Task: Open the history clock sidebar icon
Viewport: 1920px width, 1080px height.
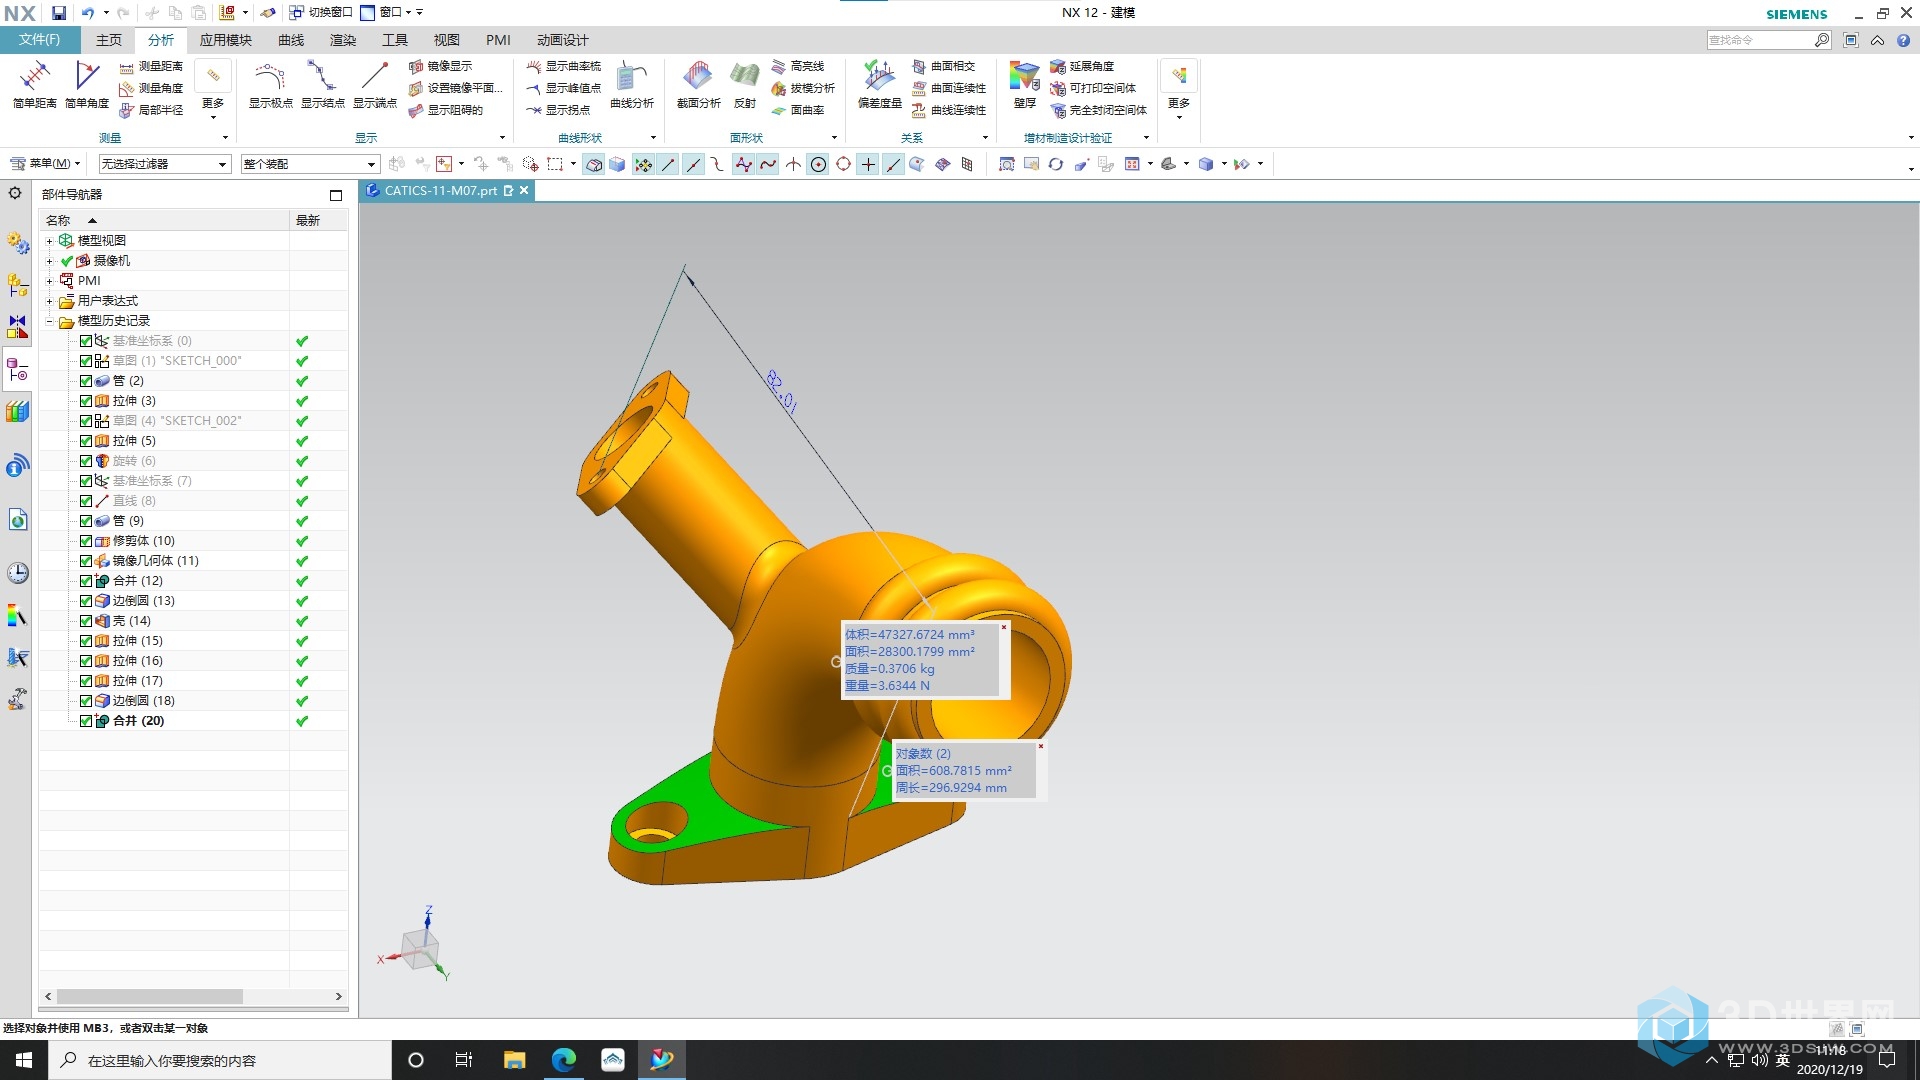Action: (x=17, y=573)
